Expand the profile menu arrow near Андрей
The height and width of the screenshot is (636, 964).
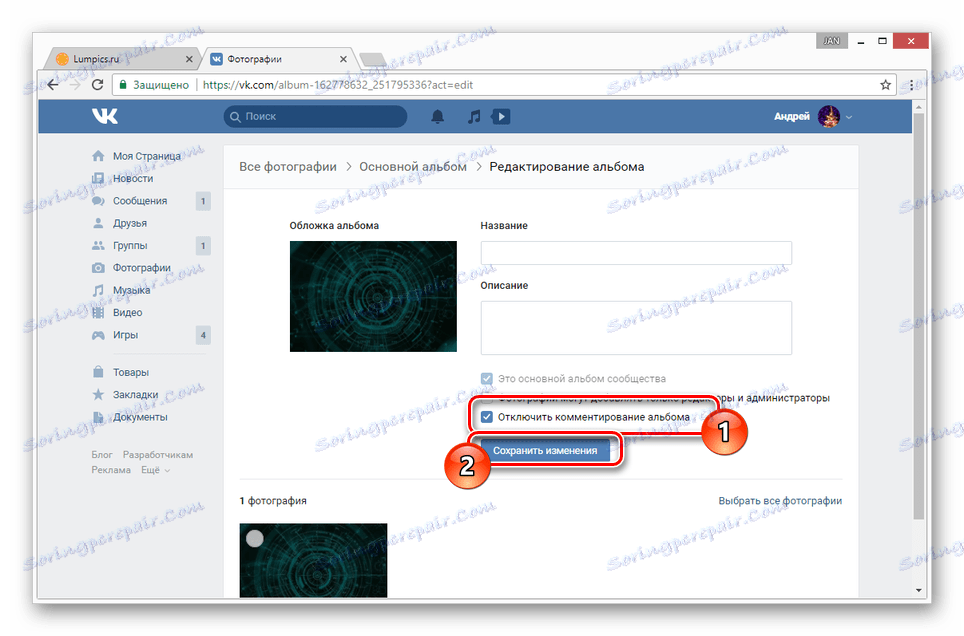(x=849, y=117)
